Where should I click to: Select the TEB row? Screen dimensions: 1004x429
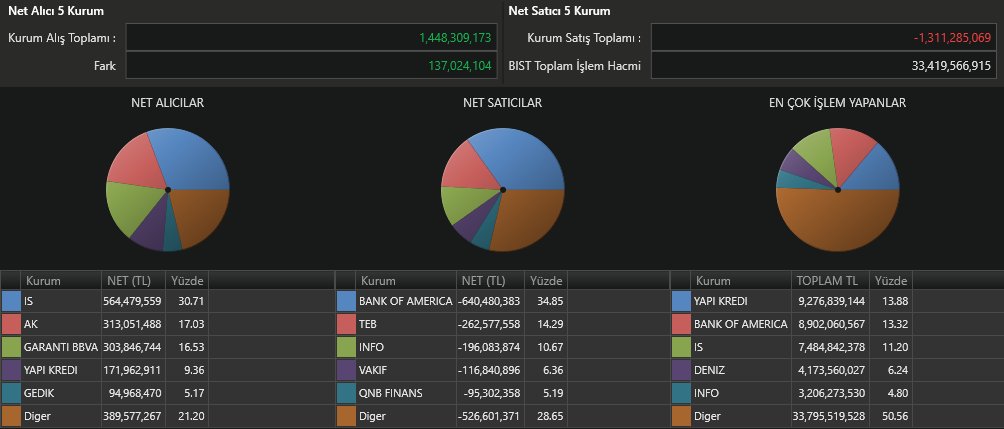(x=503, y=324)
